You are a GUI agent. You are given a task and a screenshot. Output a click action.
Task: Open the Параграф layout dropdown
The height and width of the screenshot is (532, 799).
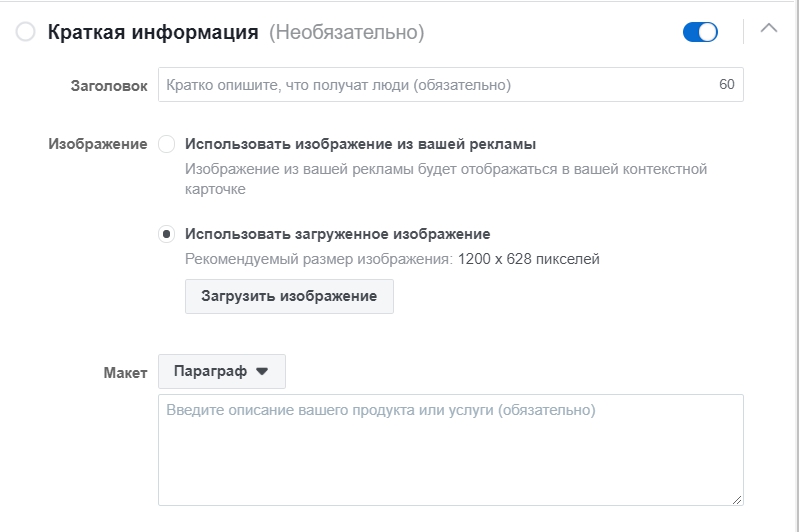pyautogui.click(x=221, y=371)
